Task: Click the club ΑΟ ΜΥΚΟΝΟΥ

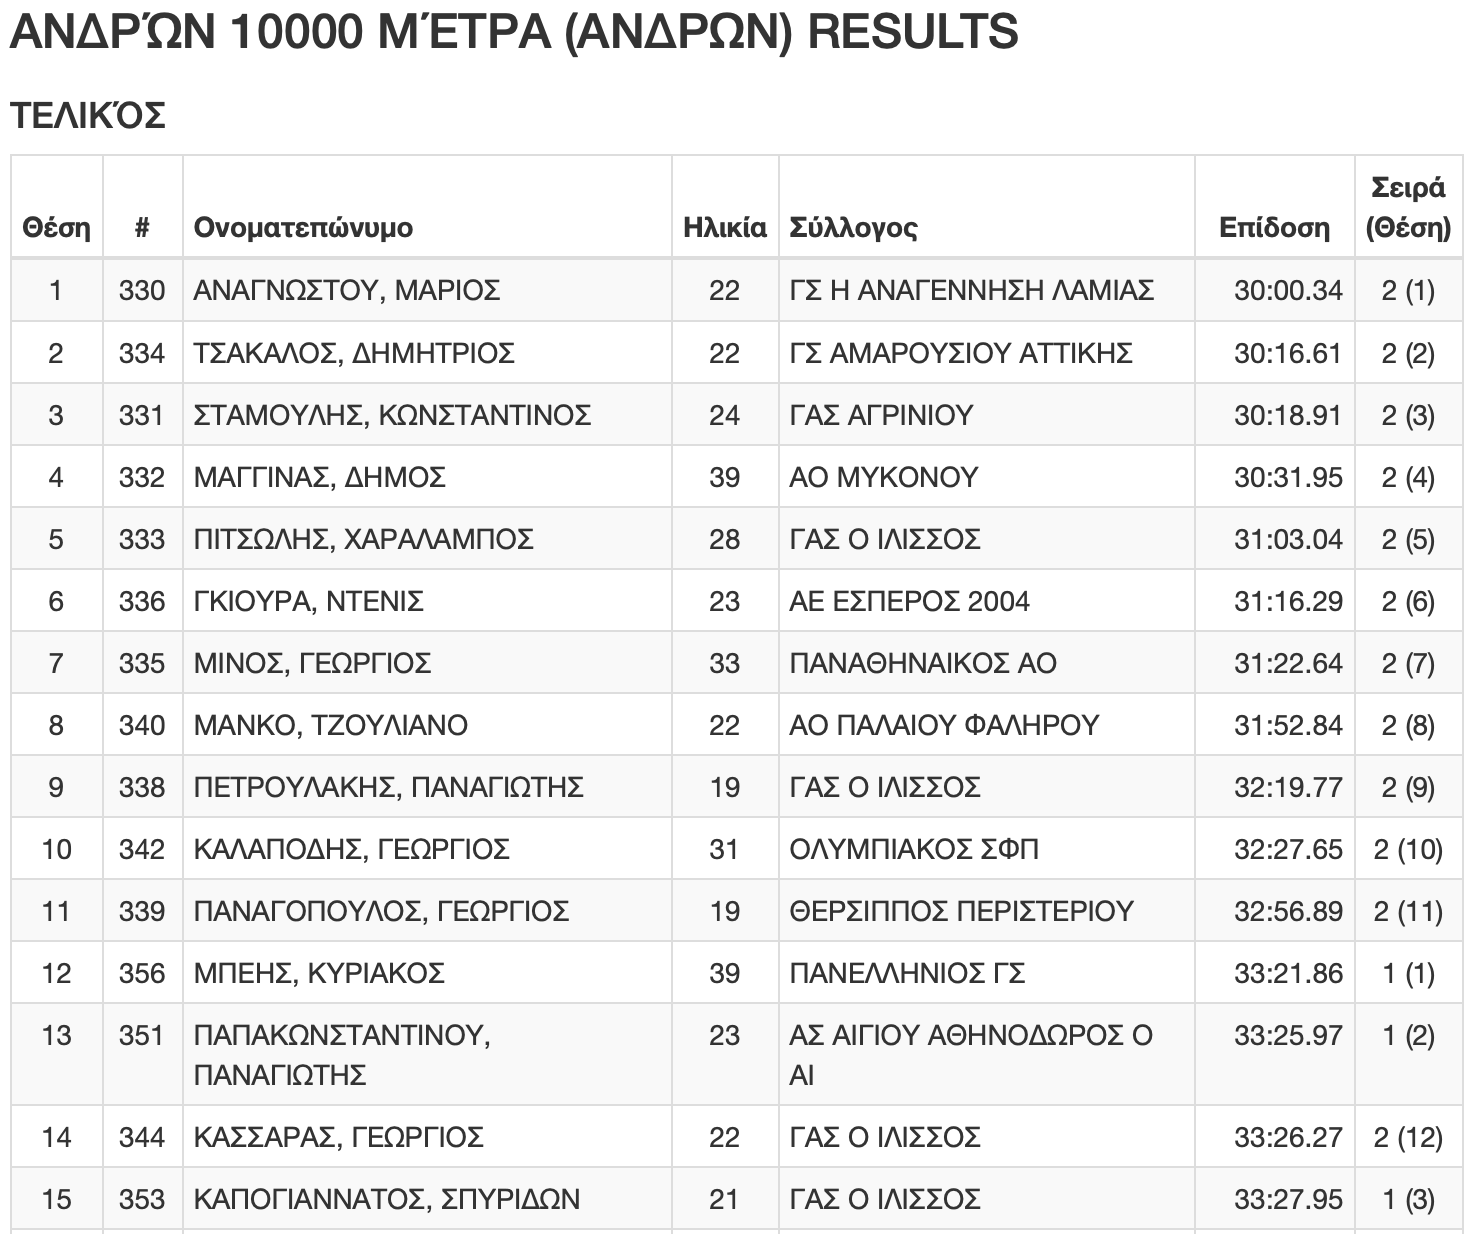Action: [883, 477]
